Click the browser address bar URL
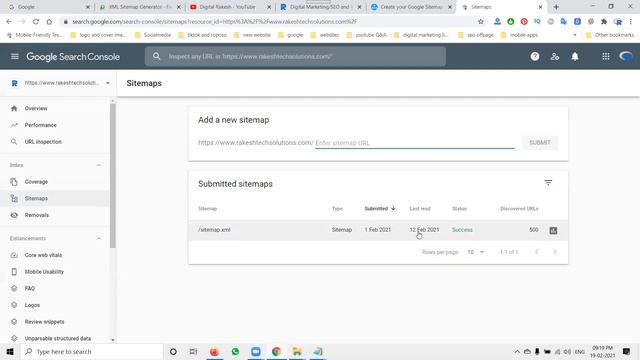 click(215, 22)
